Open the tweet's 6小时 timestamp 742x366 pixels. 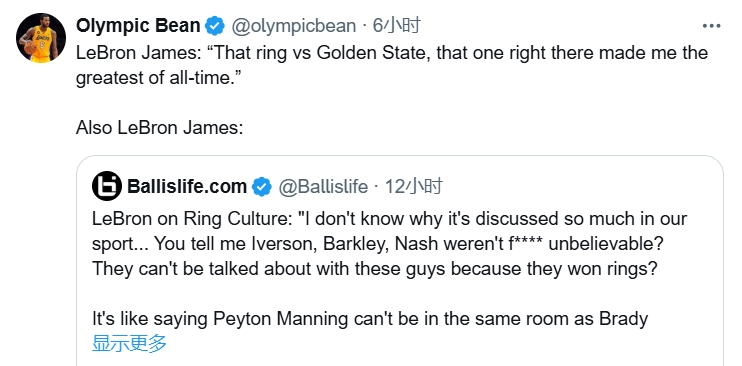(x=397, y=26)
